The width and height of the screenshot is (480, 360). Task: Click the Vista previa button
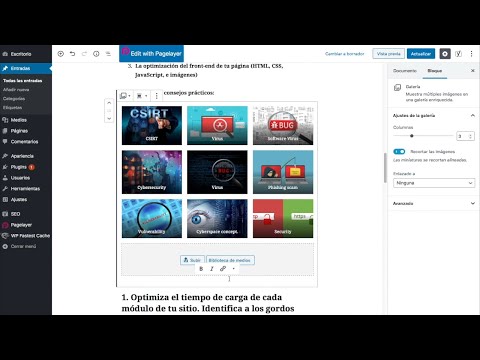tap(388, 54)
